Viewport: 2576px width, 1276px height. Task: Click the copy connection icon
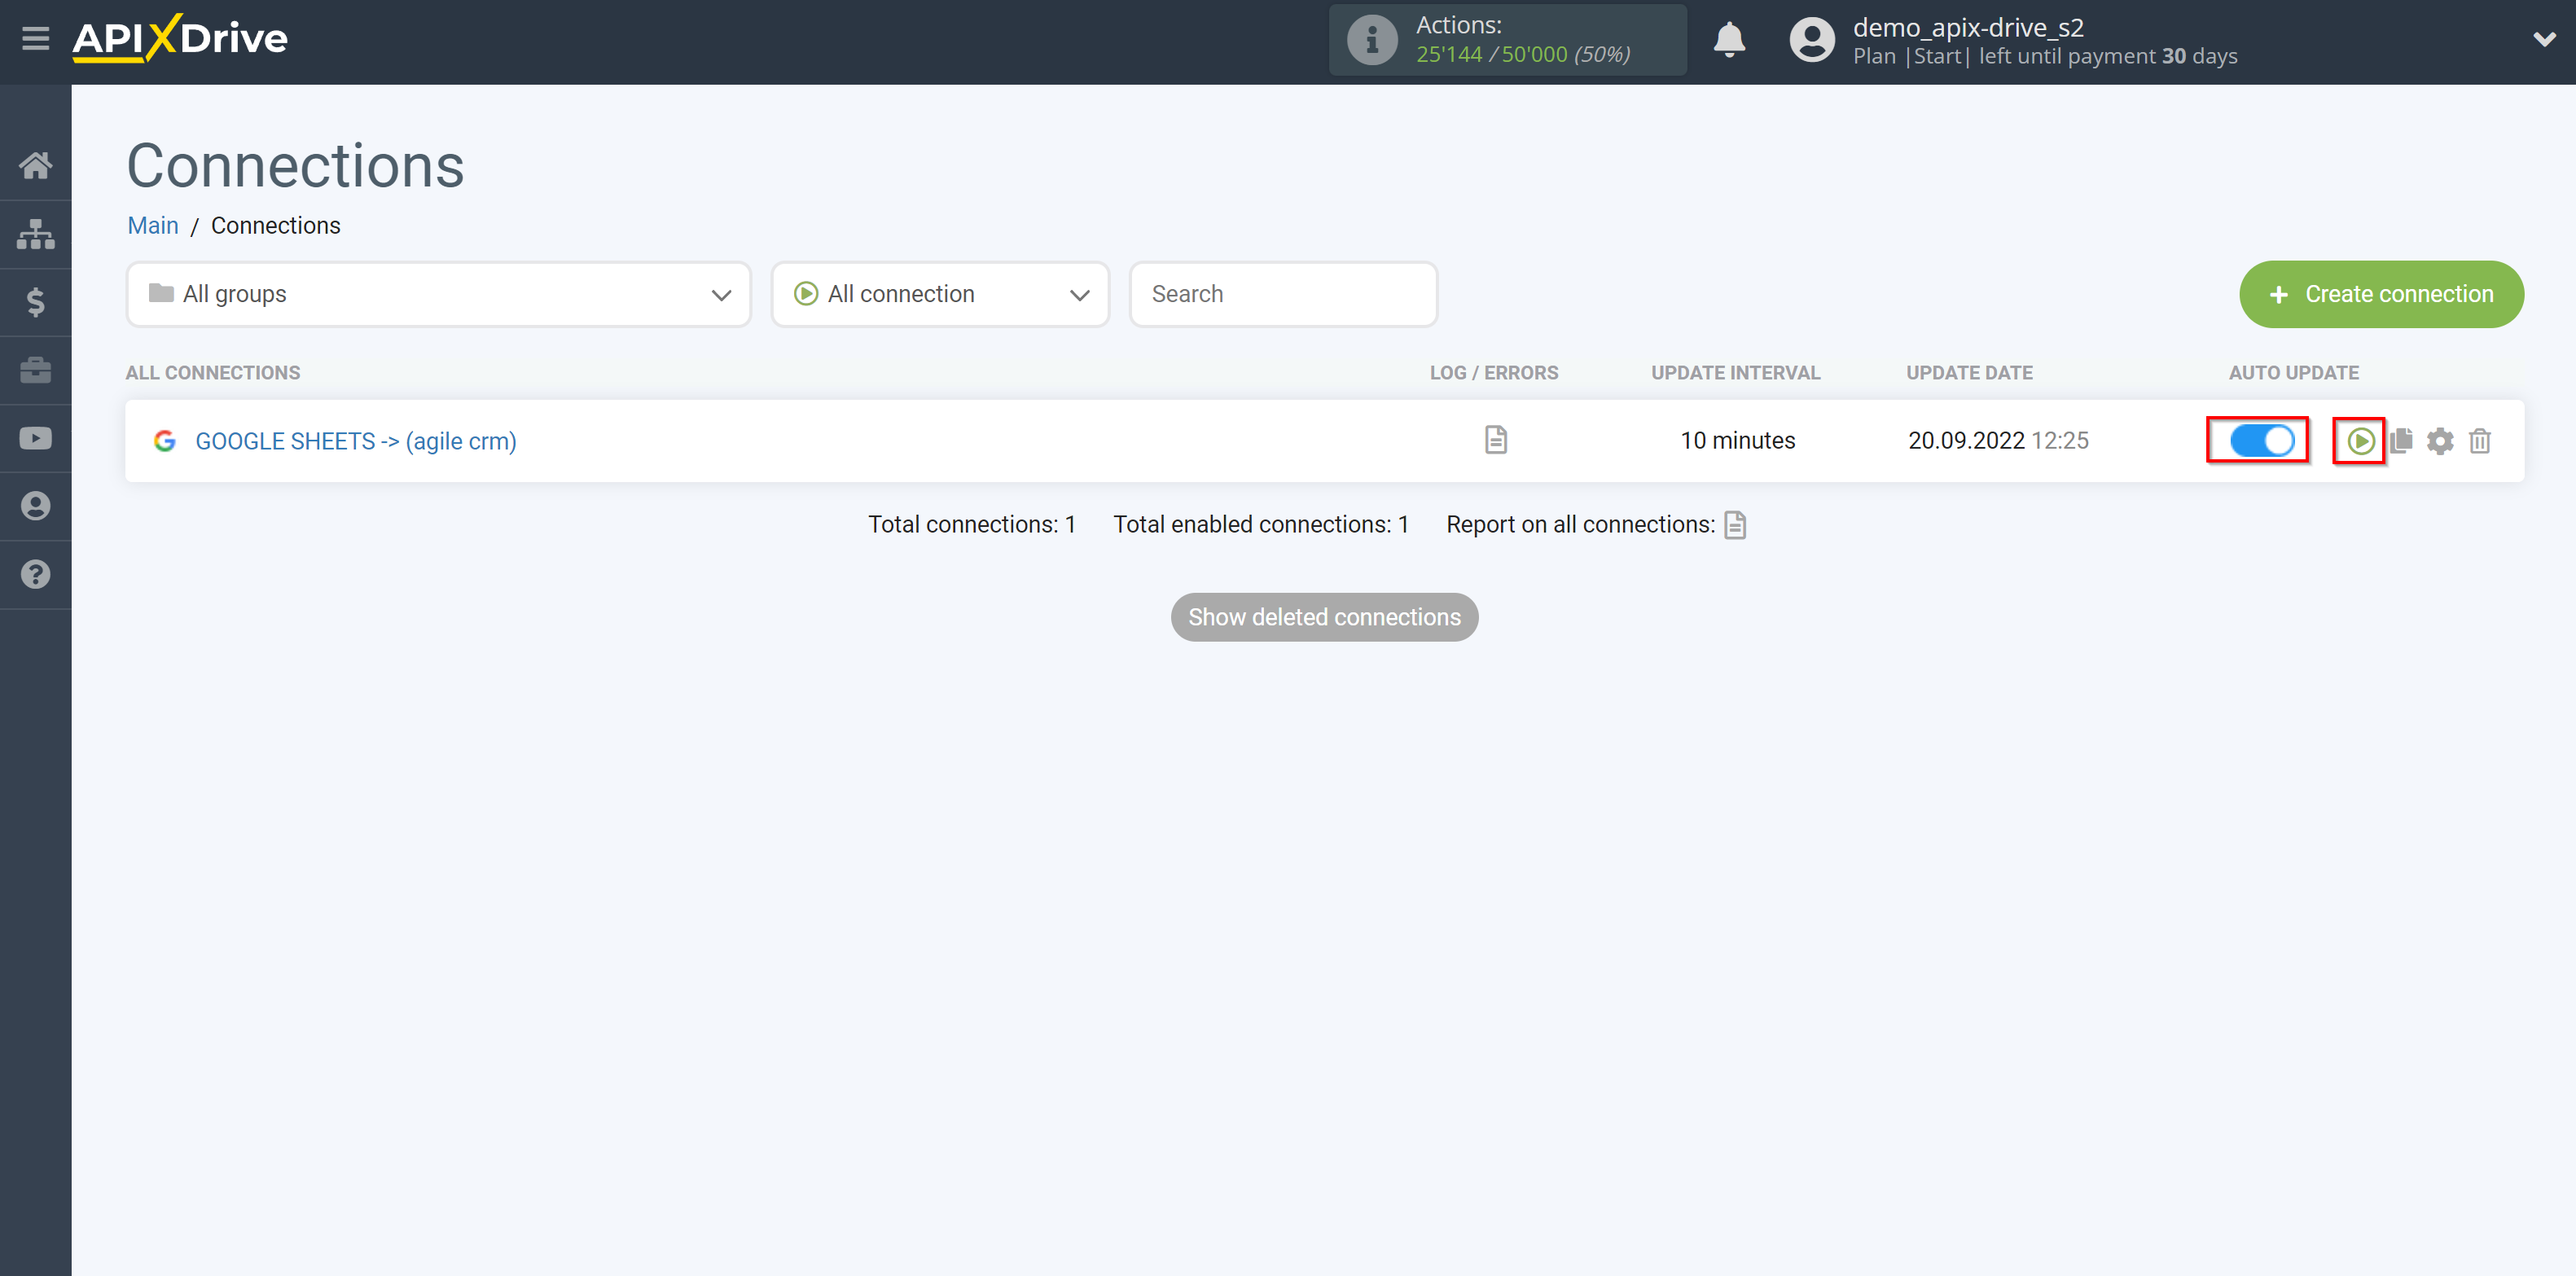pos(2402,440)
